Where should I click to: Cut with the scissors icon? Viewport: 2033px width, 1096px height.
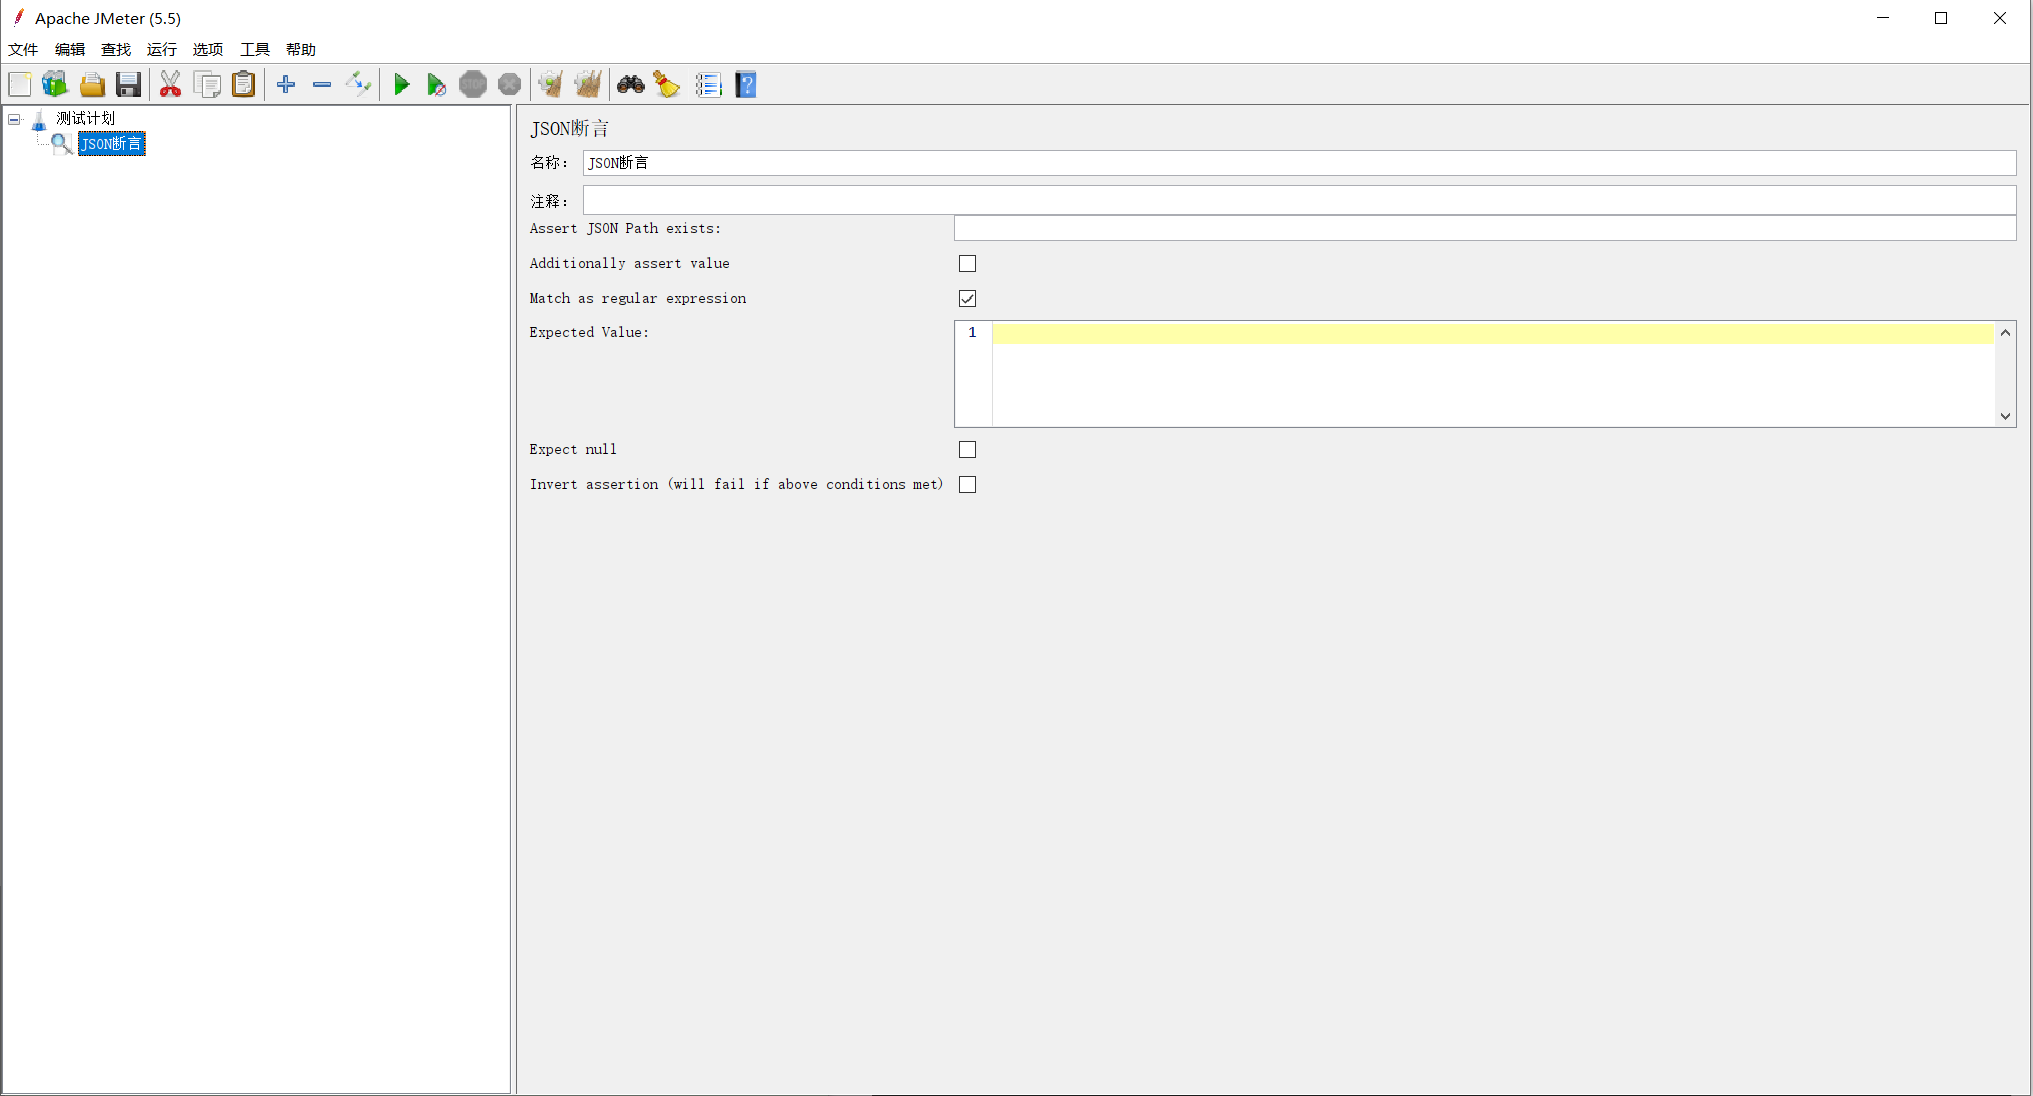[x=171, y=85]
